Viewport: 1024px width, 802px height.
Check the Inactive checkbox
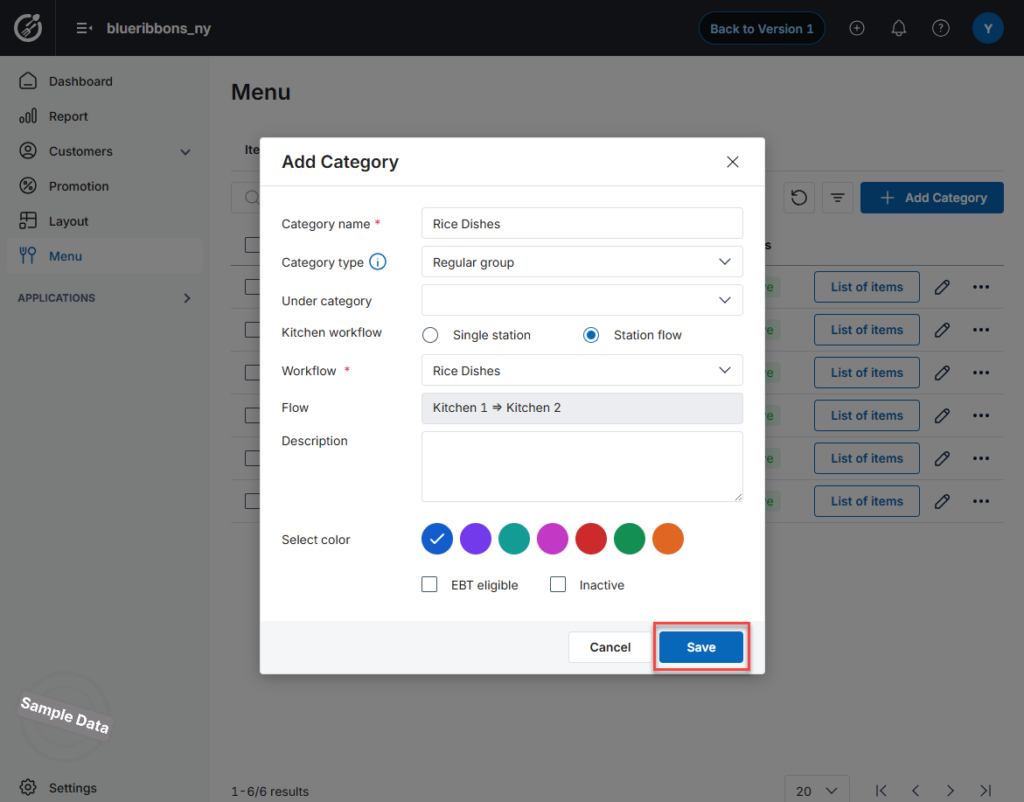tap(558, 584)
